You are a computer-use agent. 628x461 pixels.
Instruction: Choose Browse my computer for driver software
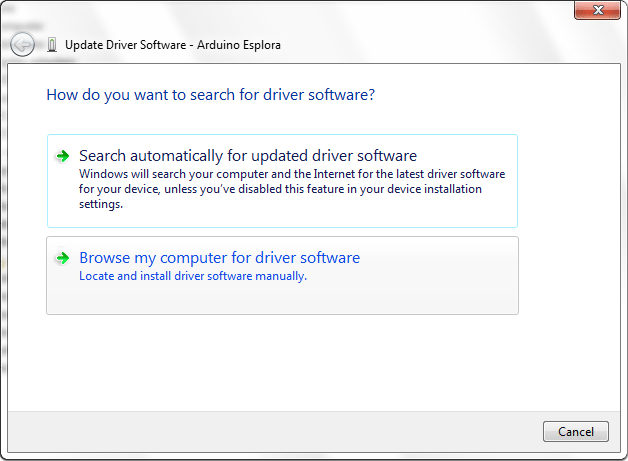pyautogui.click(x=219, y=258)
